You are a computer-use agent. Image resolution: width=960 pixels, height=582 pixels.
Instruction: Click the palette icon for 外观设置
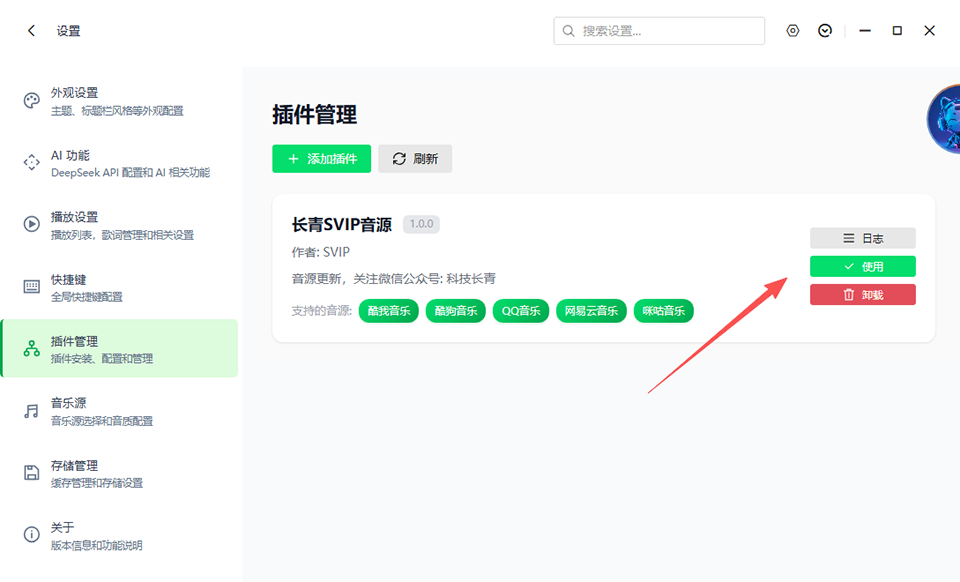[31, 101]
